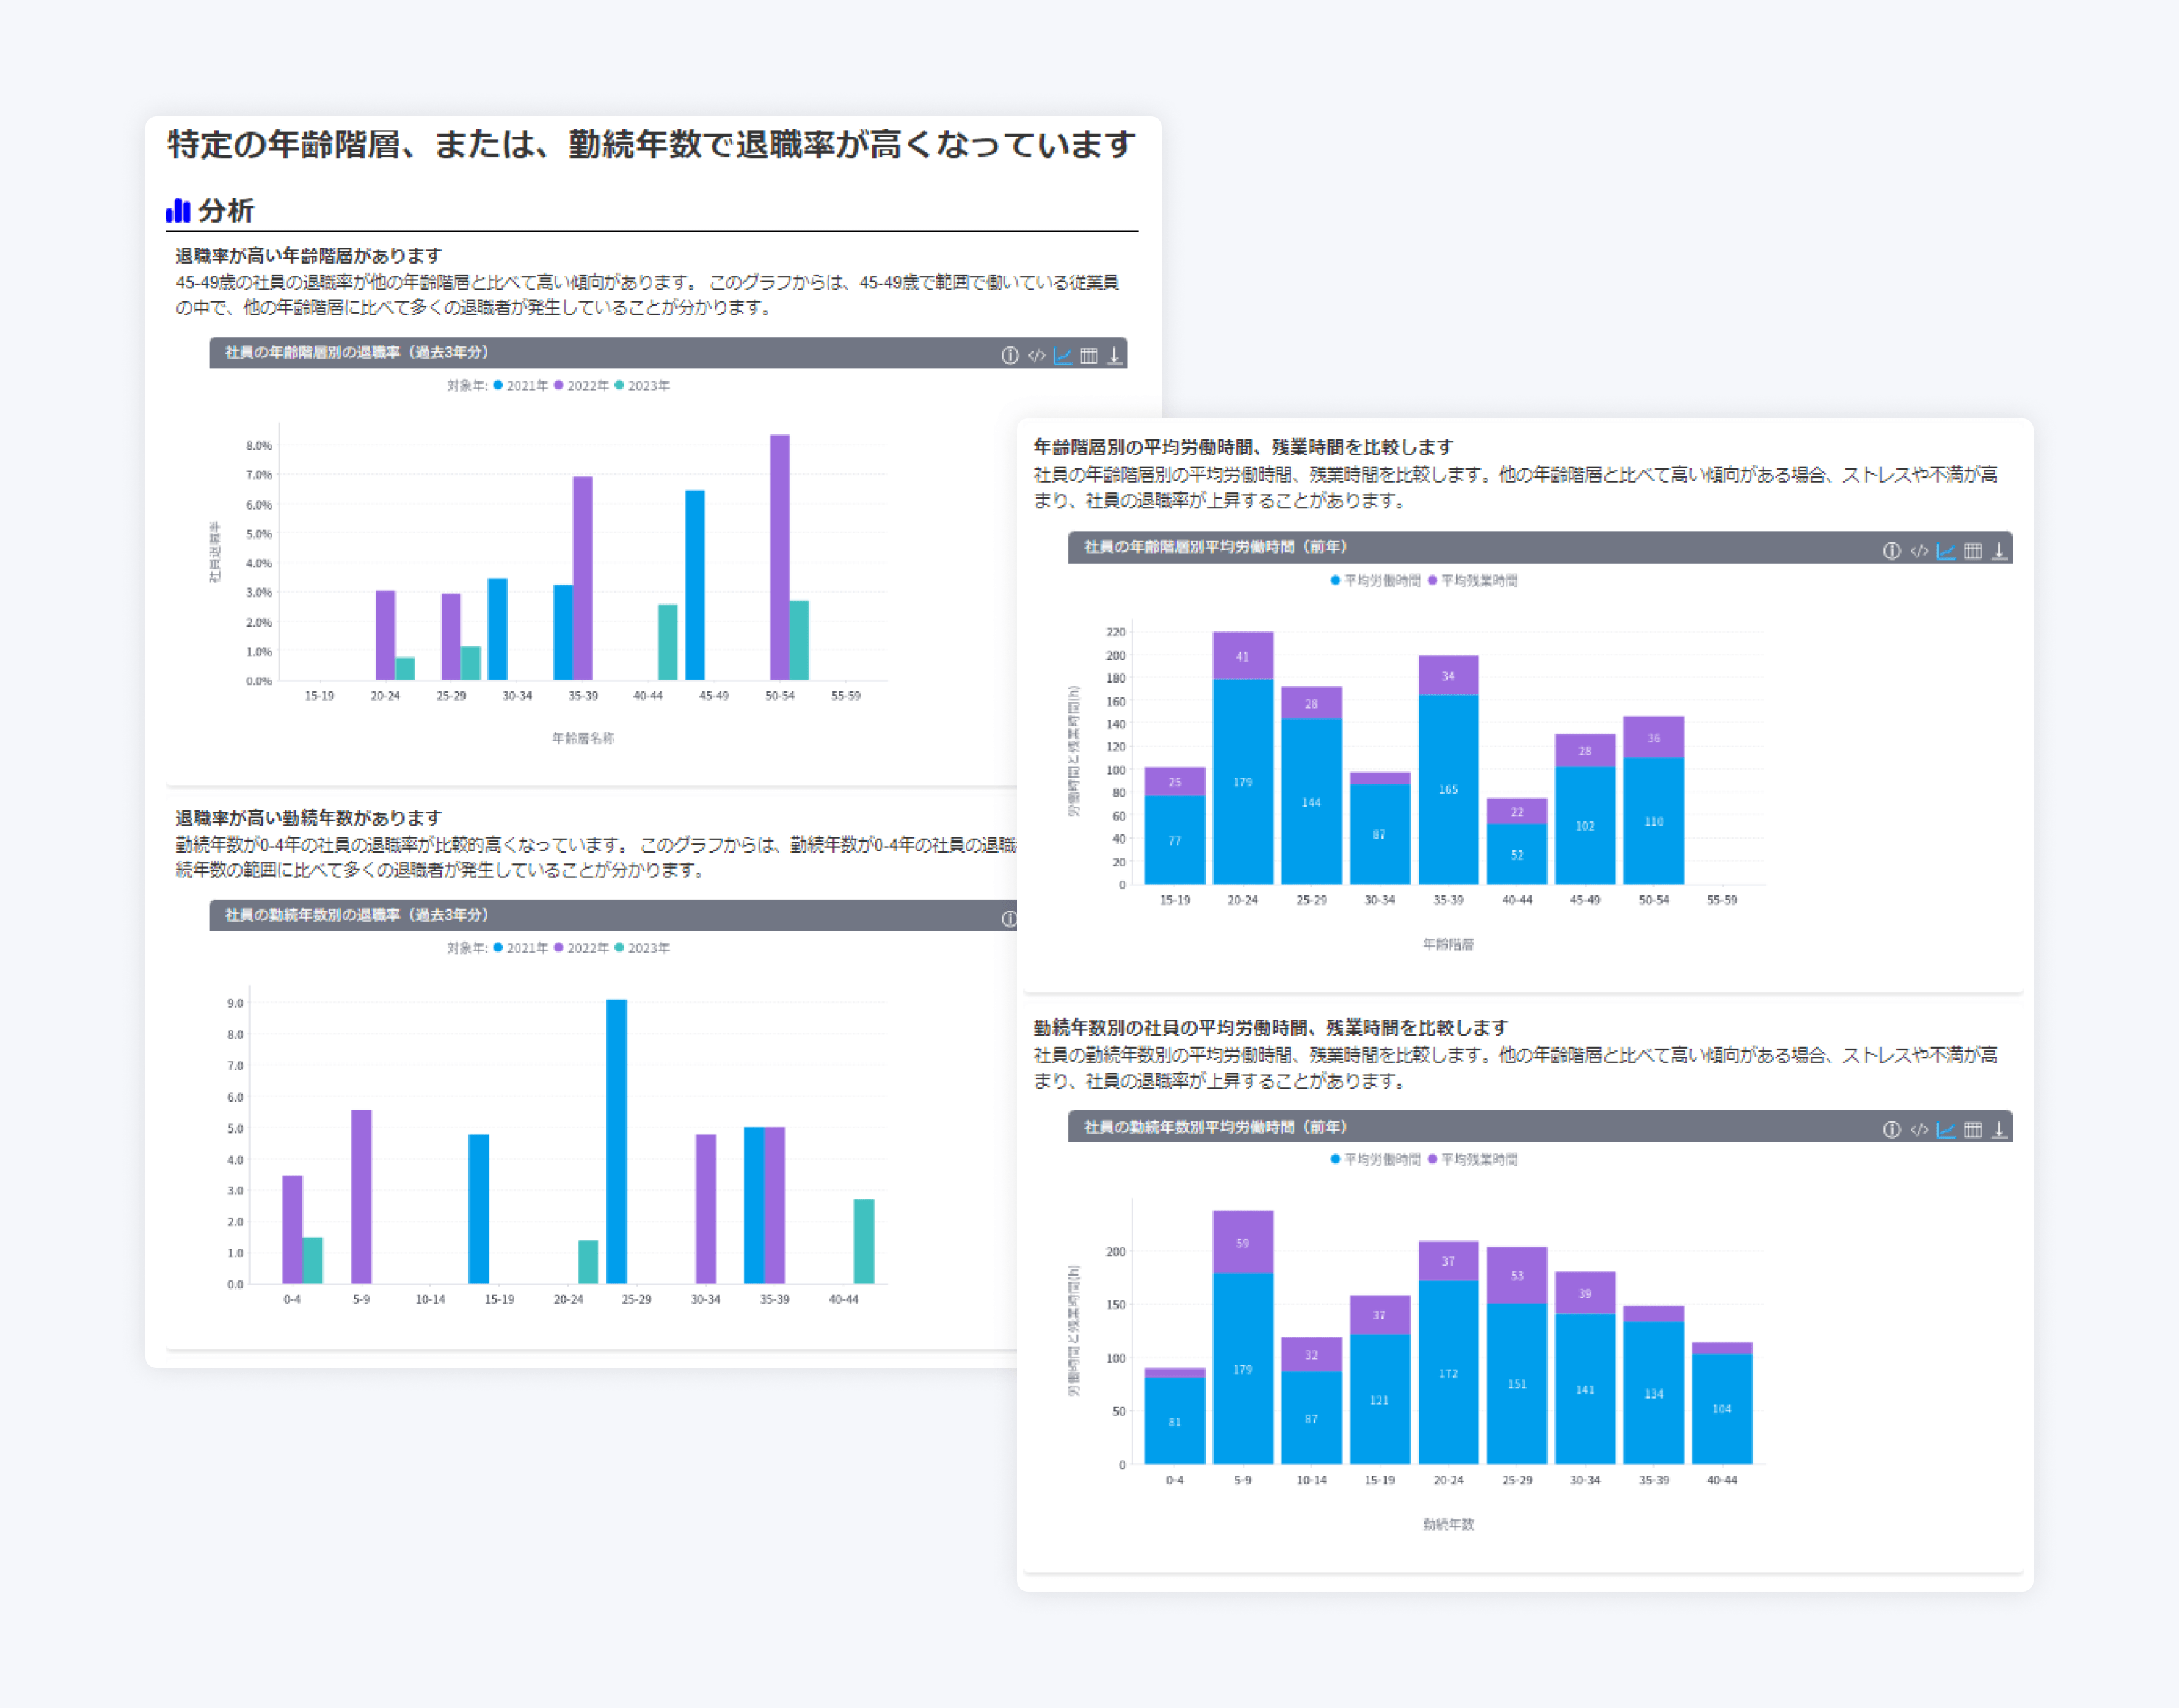The width and height of the screenshot is (2179, 1708).
Task: Download the tenure working hours chart
Action: point(1998,1129)
